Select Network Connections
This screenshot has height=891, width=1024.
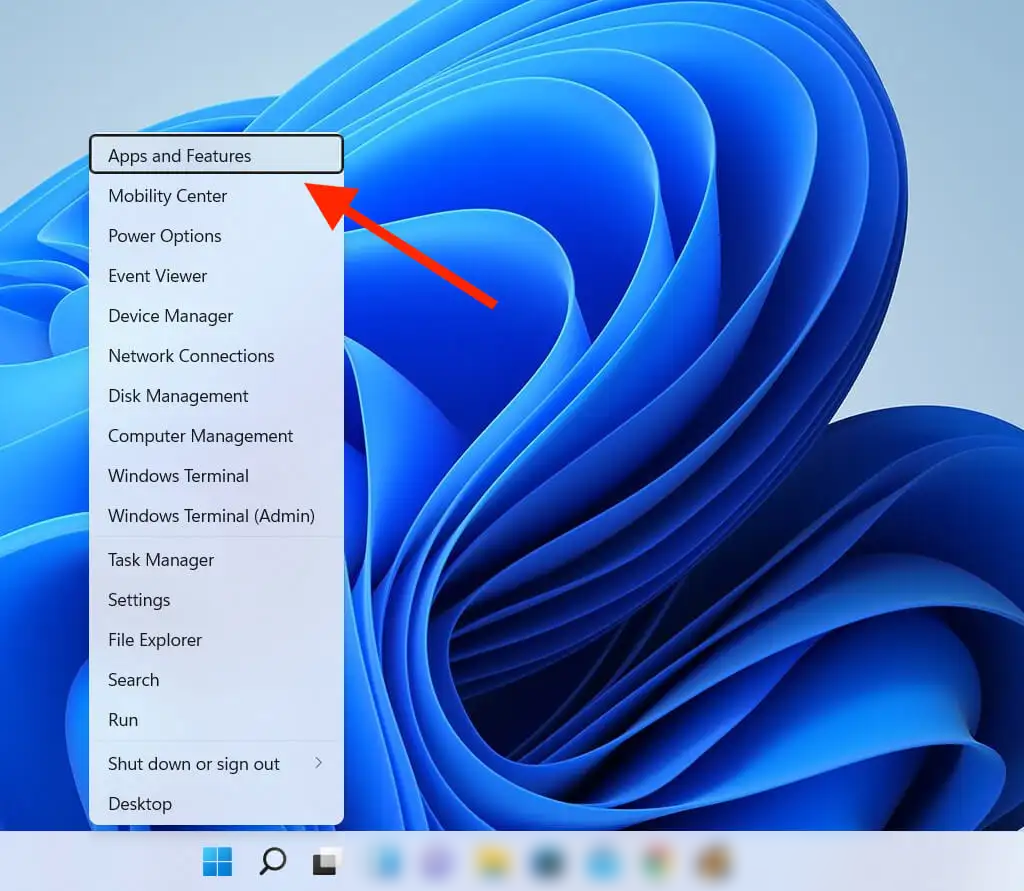[191, 356]
